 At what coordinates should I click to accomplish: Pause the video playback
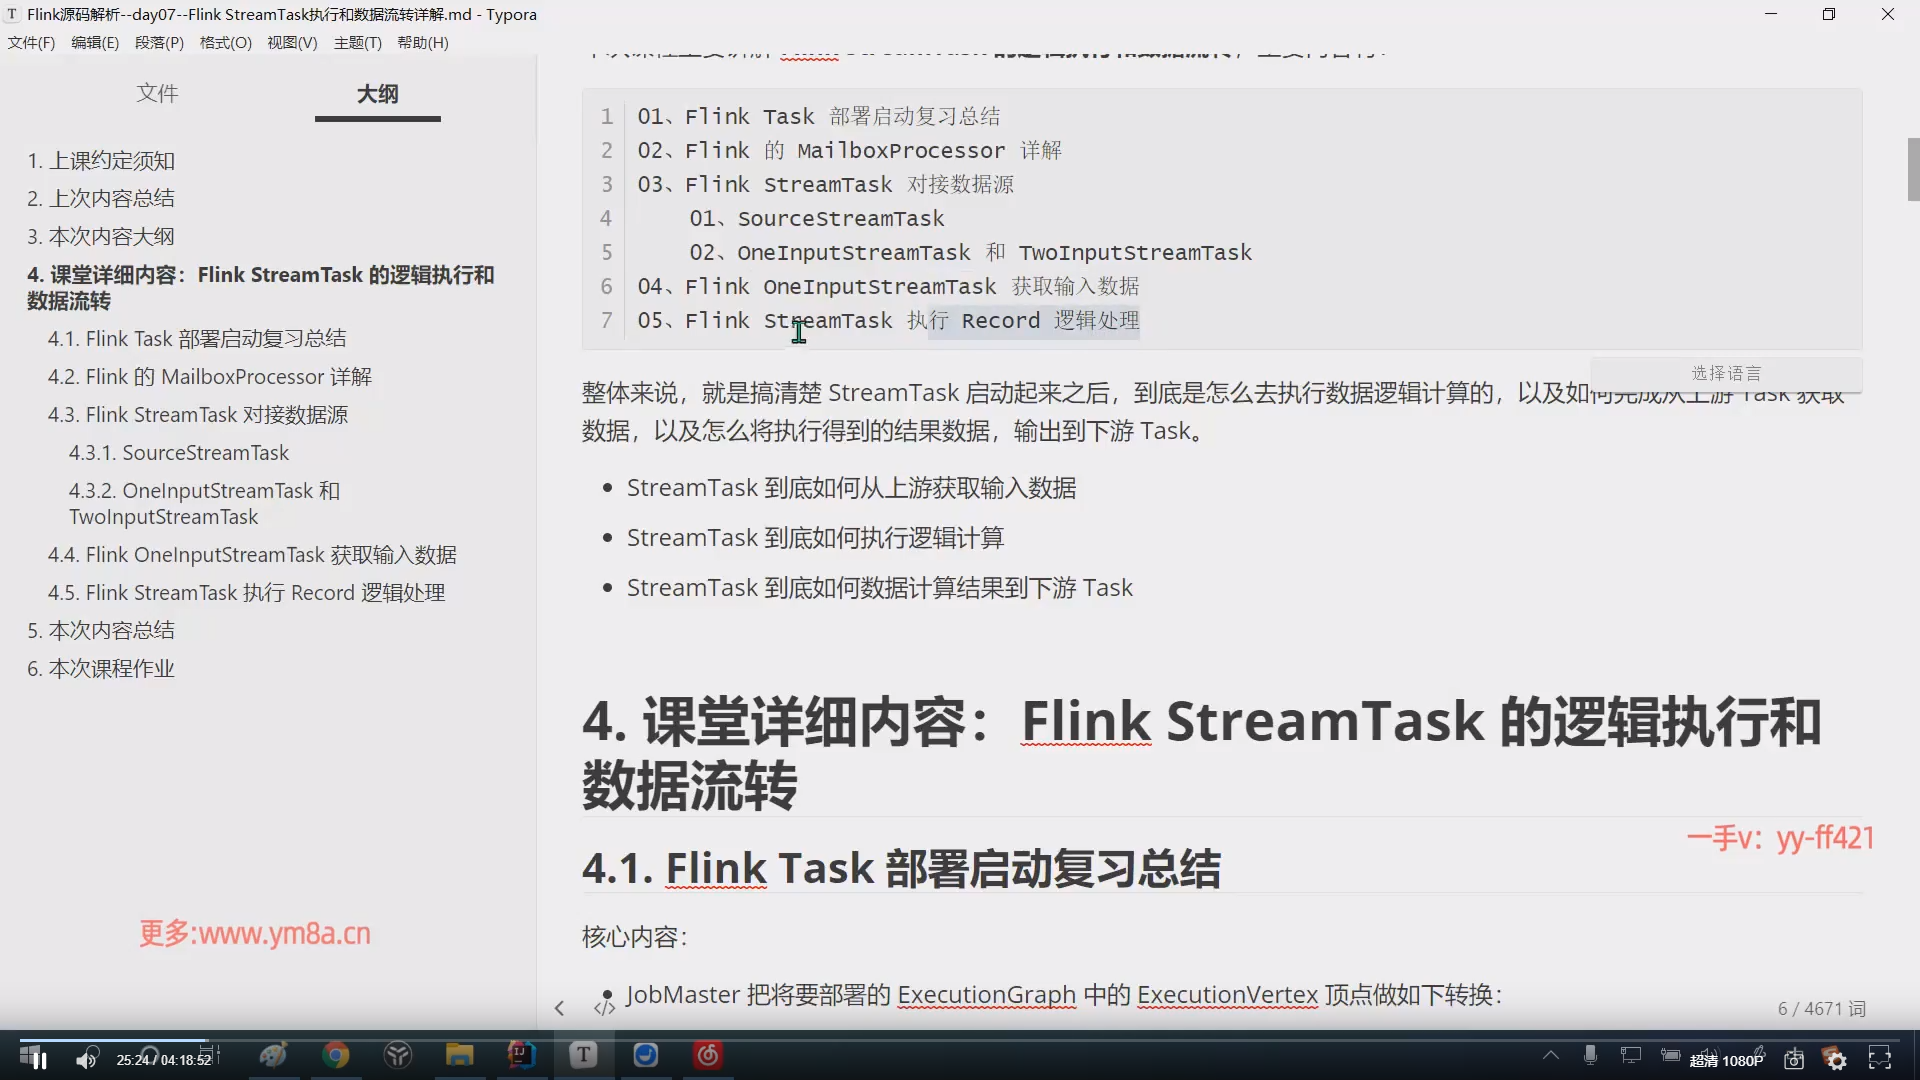[x=40, y=1059]
